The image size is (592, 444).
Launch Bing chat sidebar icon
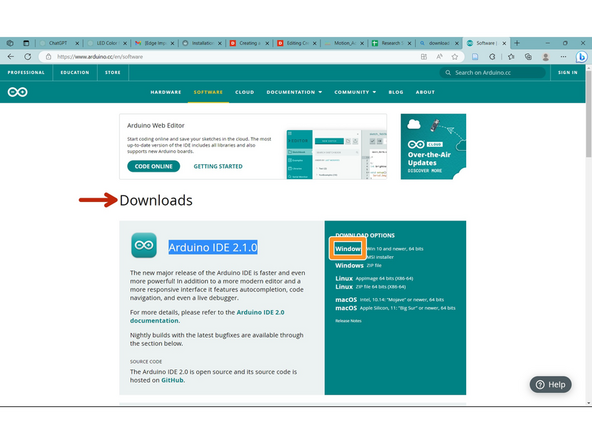click(x=581, y=57)
